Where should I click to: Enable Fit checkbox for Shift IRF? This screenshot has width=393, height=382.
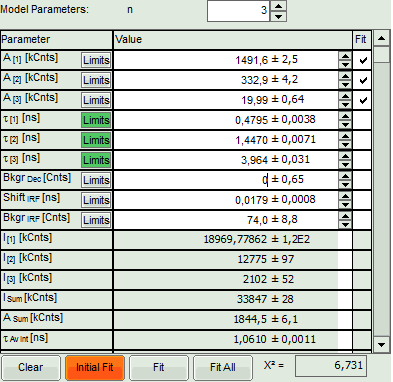(363, 200)
